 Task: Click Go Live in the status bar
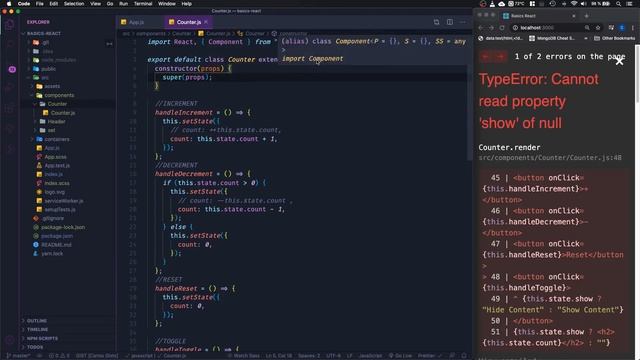400,356
